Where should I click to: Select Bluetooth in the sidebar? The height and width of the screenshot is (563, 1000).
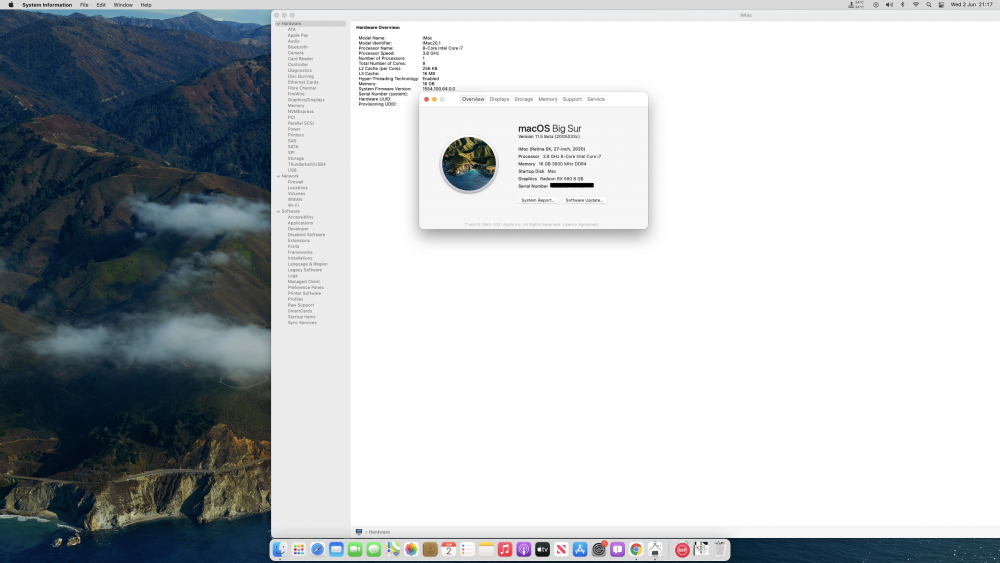pyautogui.click(x=298, y=47)
